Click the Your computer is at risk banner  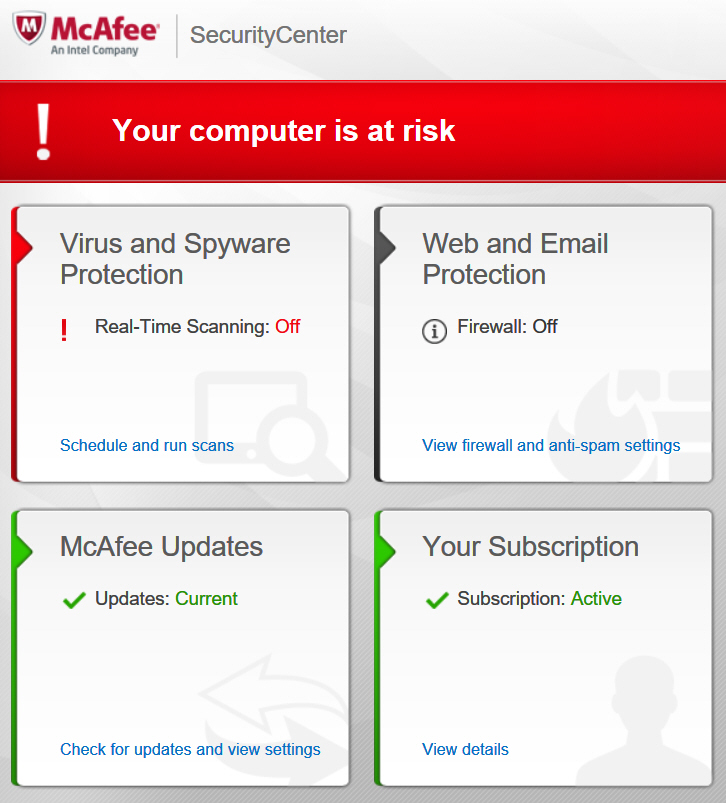tap(283, 131)
